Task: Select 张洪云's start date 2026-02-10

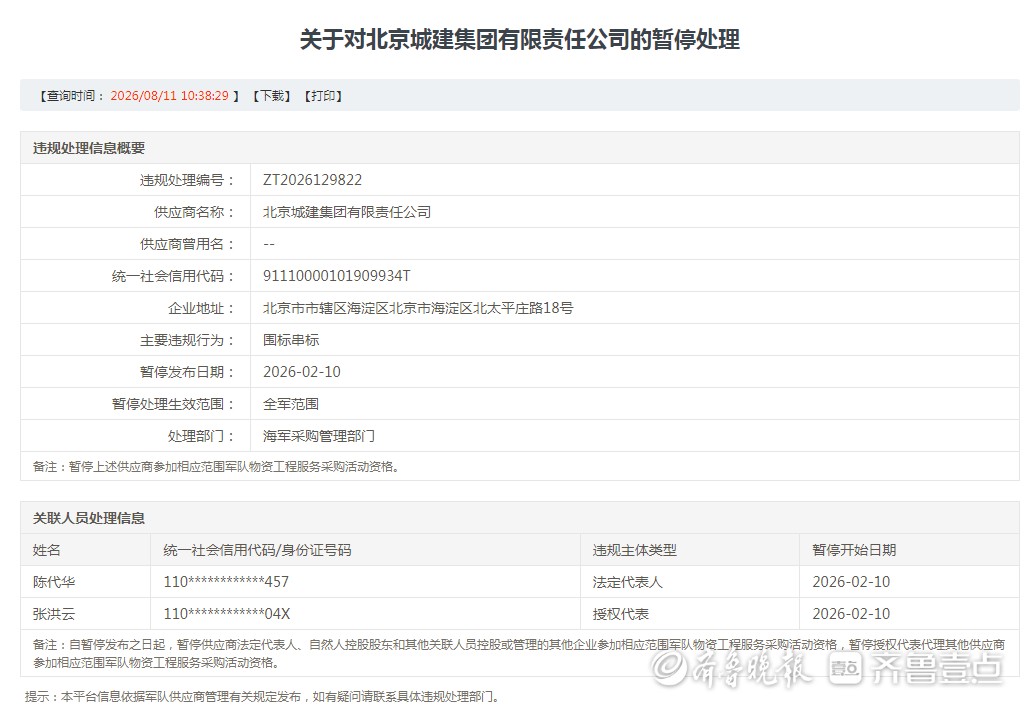Action: pos(851,614)
